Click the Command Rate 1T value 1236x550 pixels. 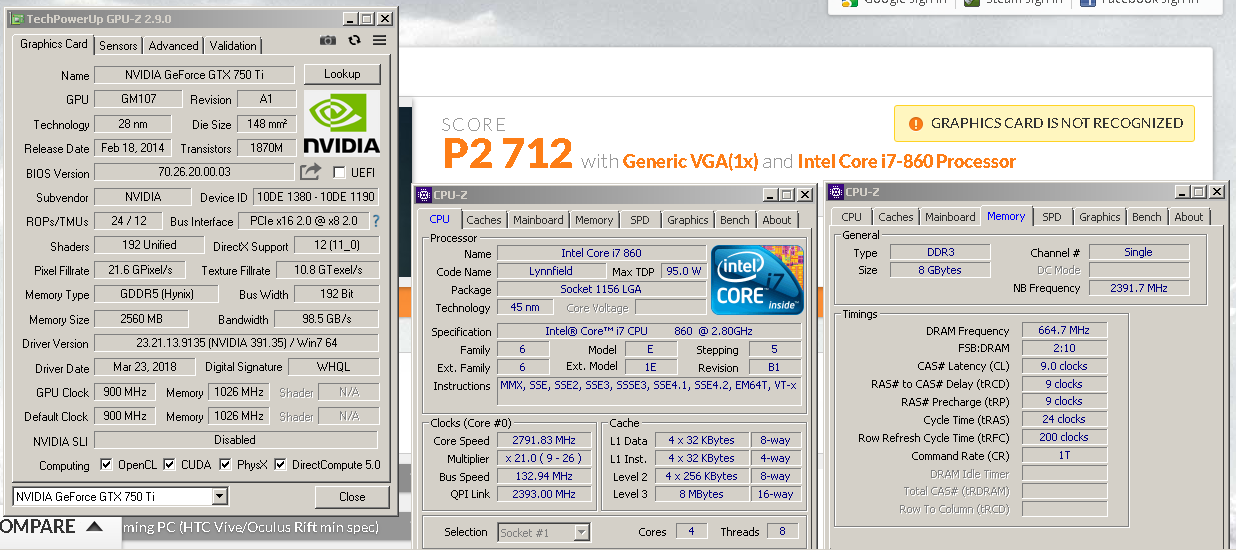click(1064, 456)
